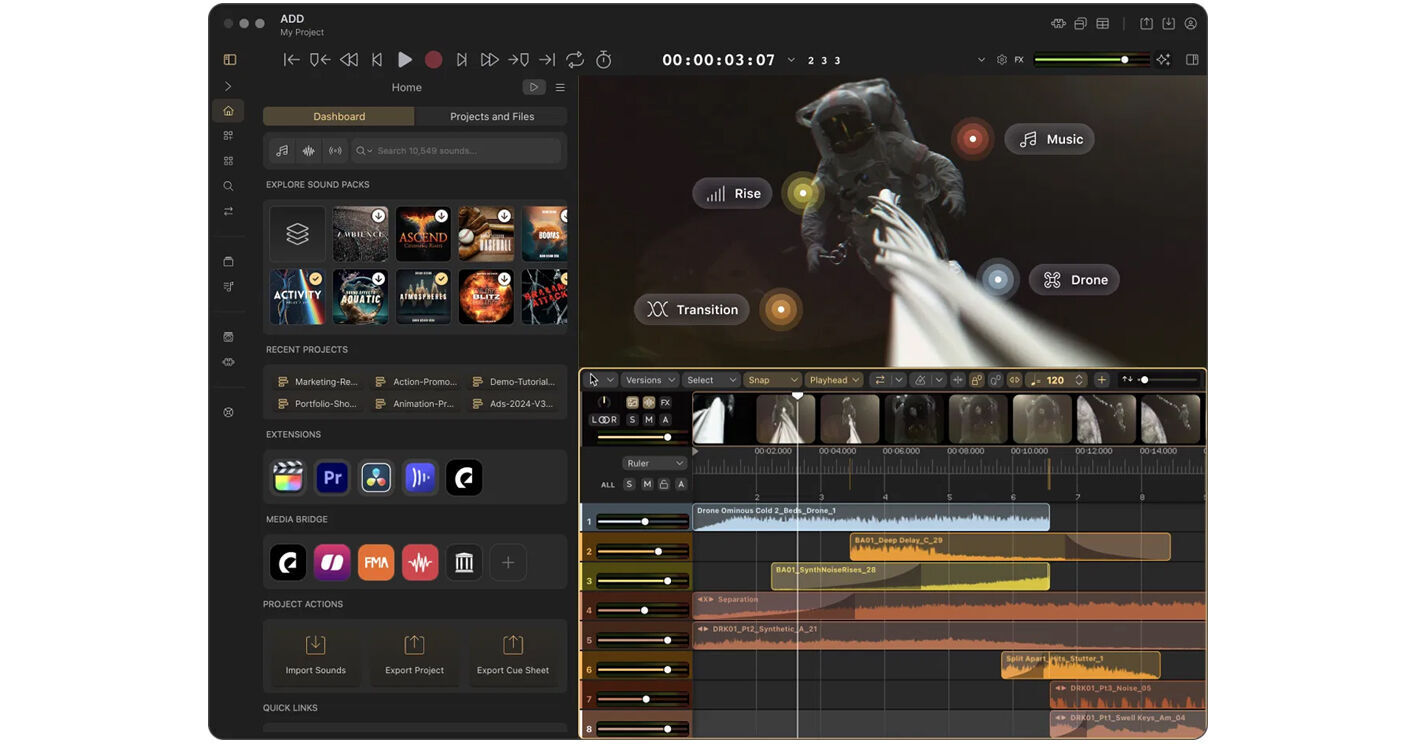The width and height of the screenshot is (1417, 744).
Task: Click the fast-forward double-arrow icon
Action: click(x=489, y=60)
